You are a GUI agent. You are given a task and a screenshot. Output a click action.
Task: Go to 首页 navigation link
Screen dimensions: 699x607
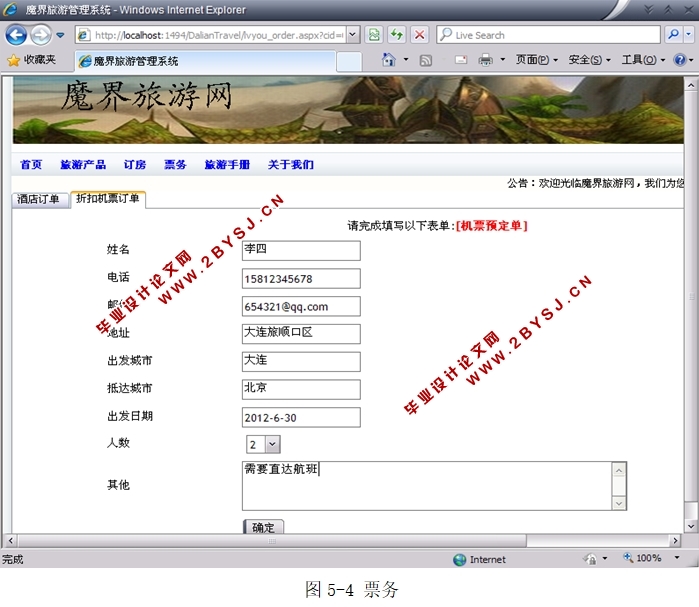click(31, 165)
